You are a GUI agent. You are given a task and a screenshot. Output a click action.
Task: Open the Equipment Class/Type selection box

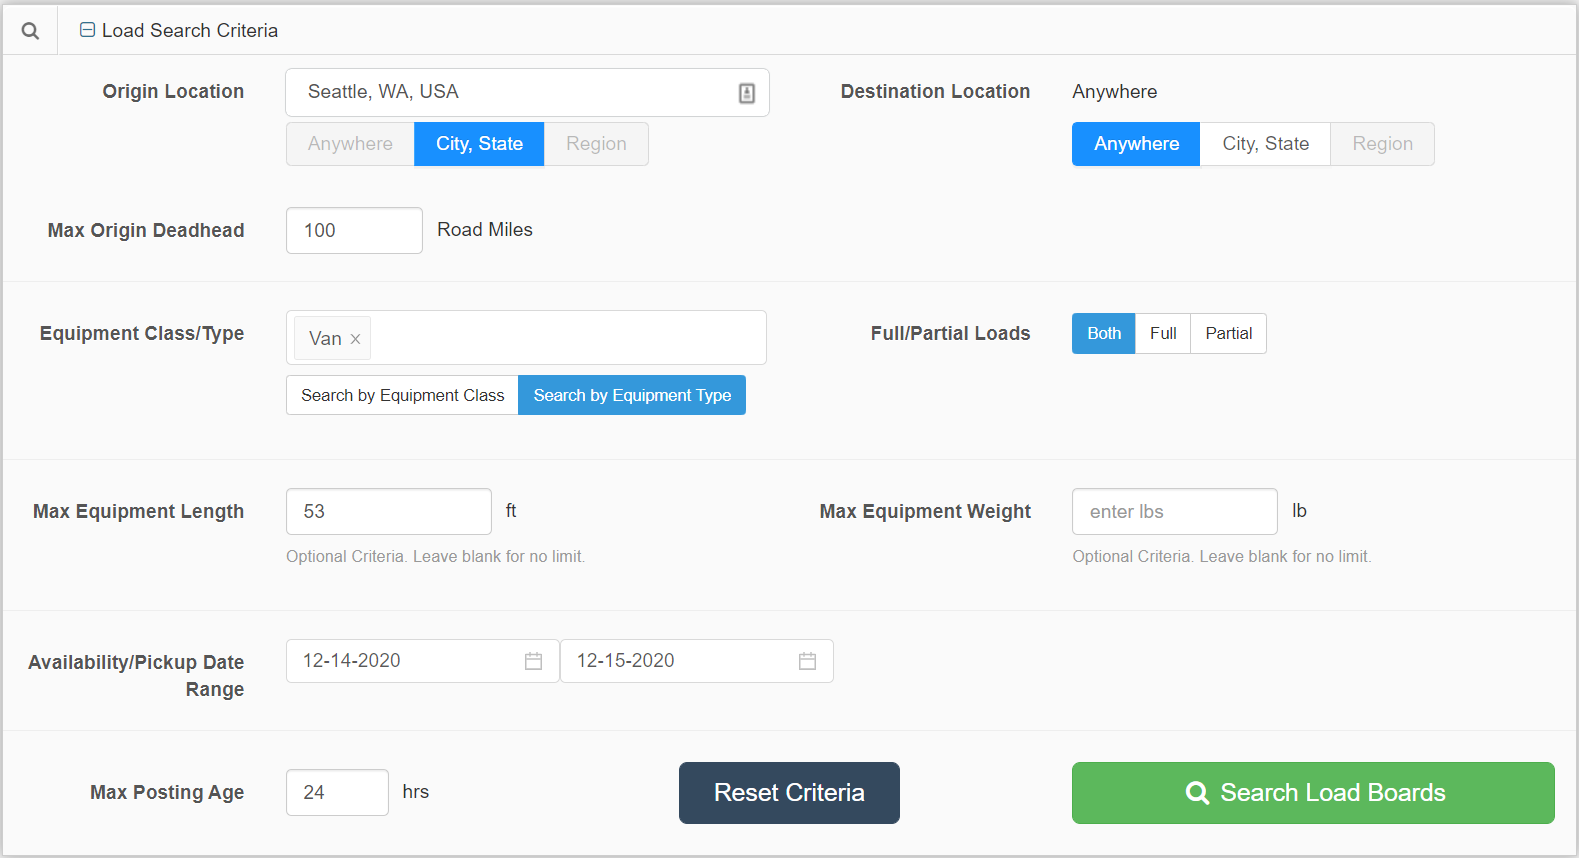pos(526,338)
